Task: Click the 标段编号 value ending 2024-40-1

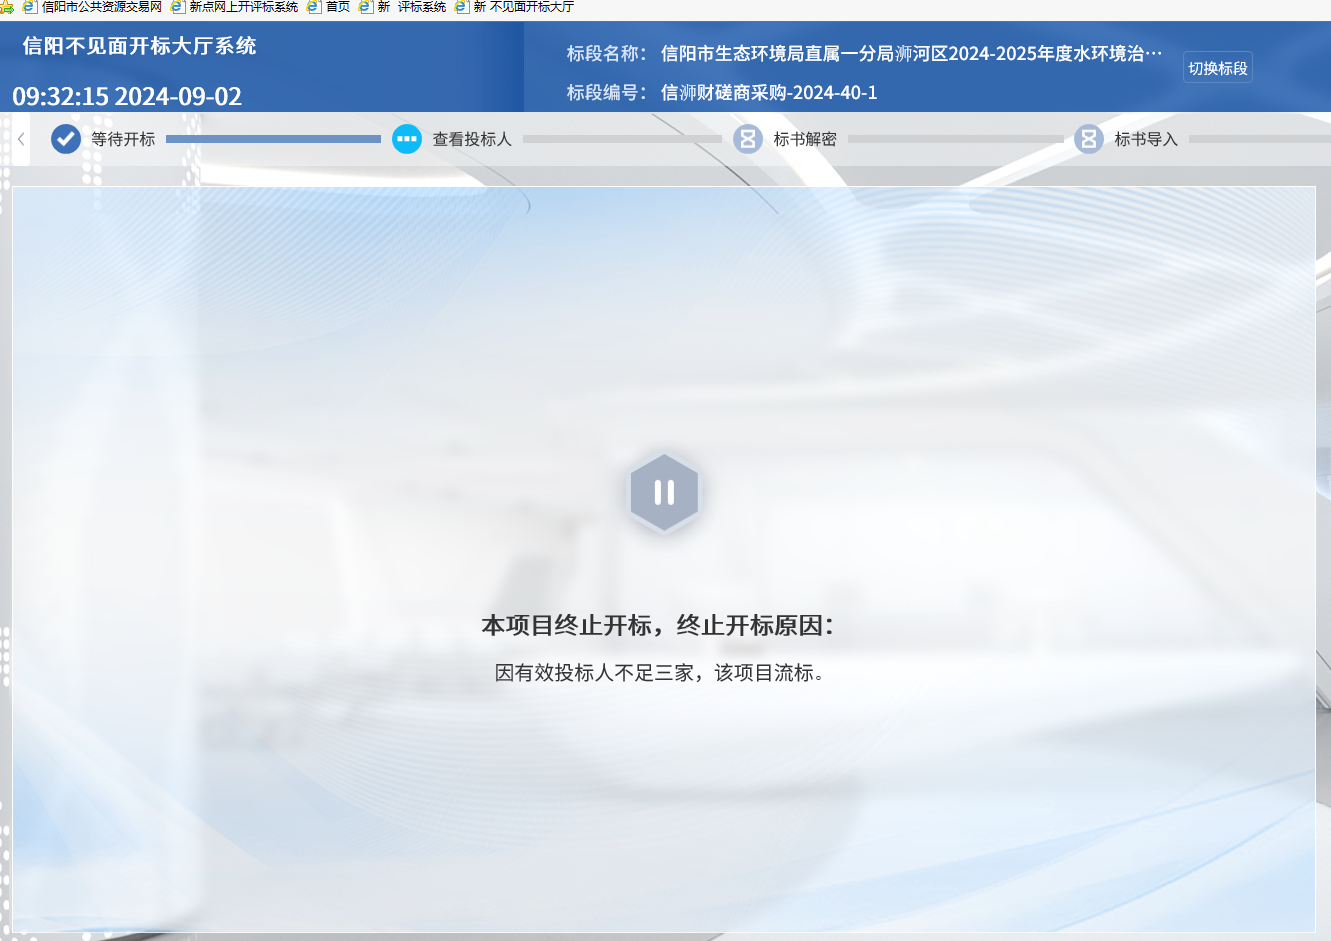Action: 769,93
